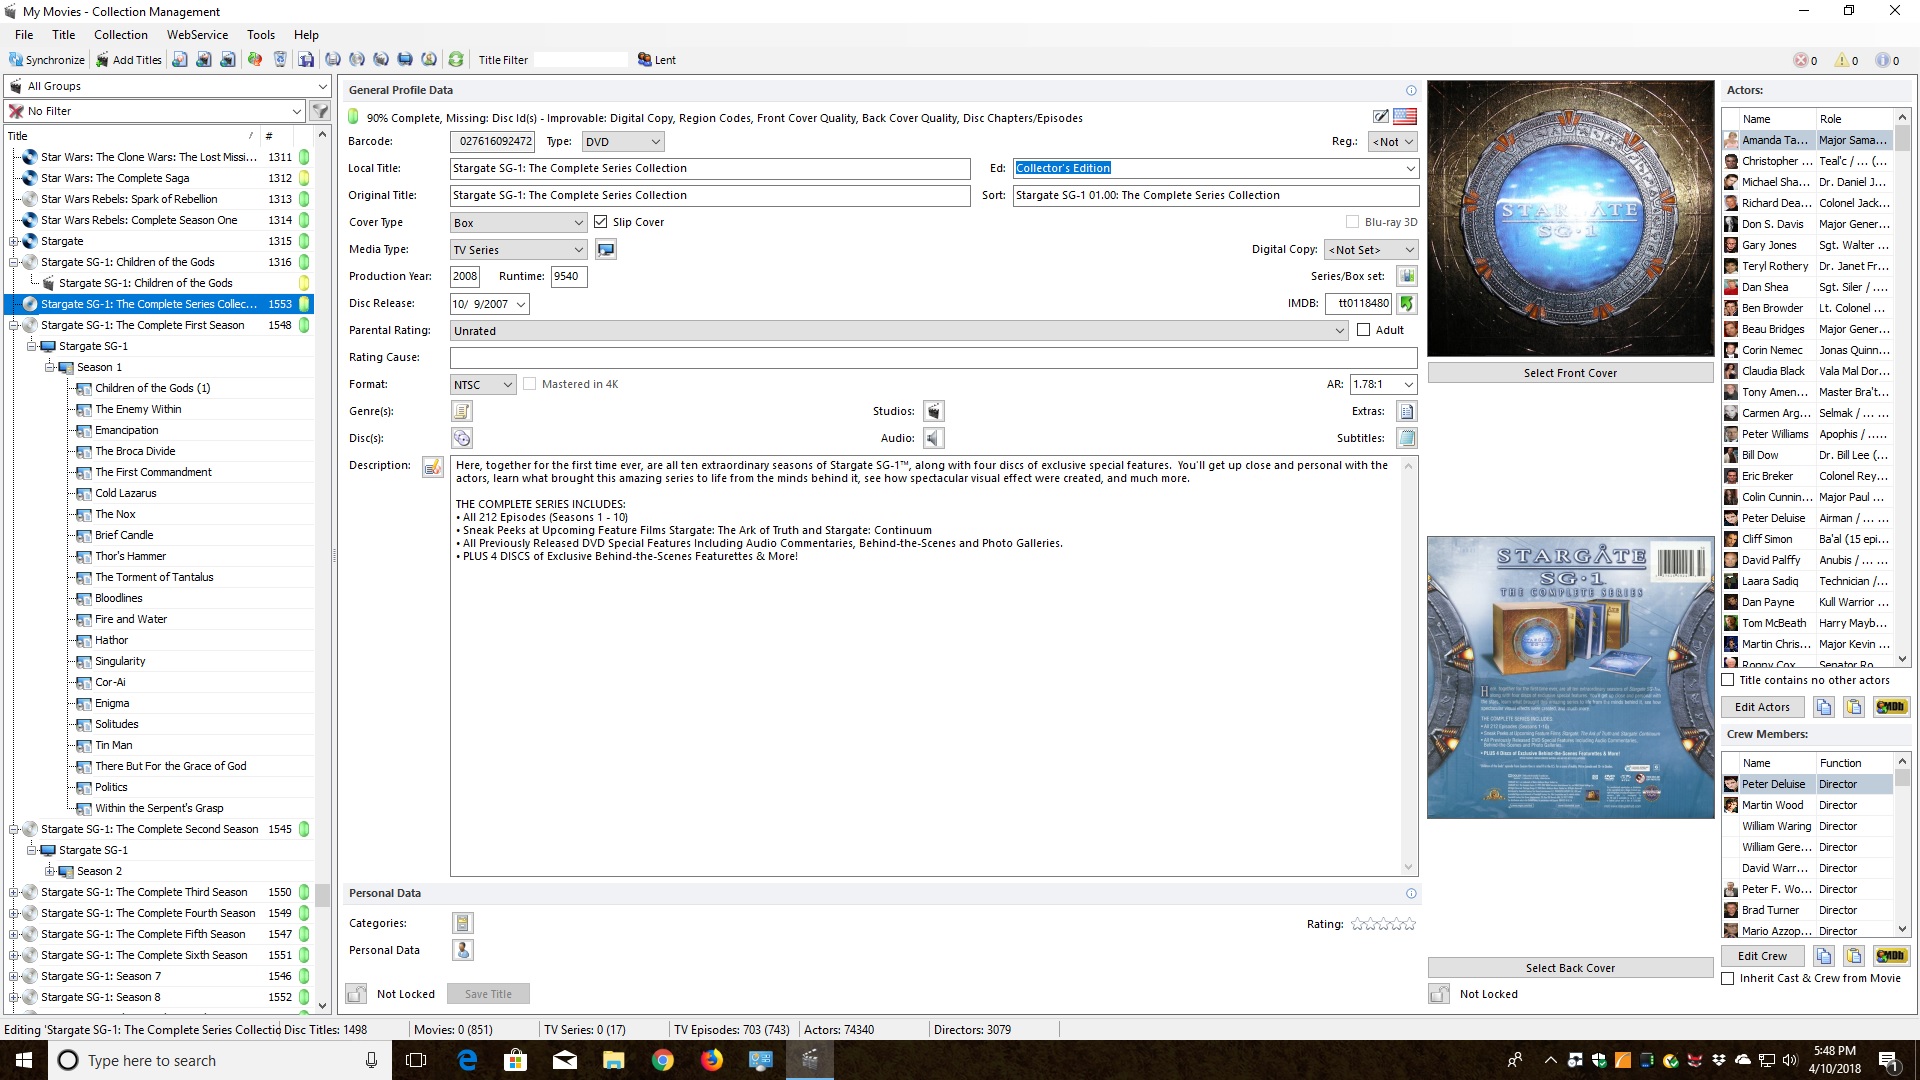This screenshot has height=1080, width=1920.
Task: Check Title contains no other actors
Action: [1727, 680]
